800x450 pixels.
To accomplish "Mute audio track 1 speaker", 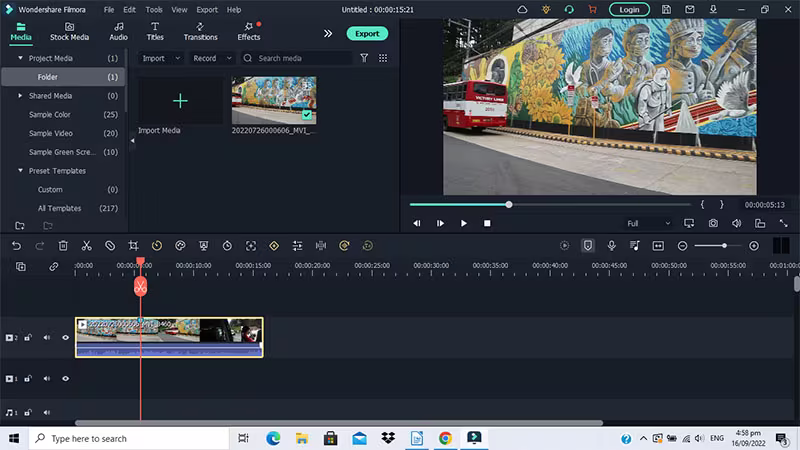I will click(x=46, y=412).
